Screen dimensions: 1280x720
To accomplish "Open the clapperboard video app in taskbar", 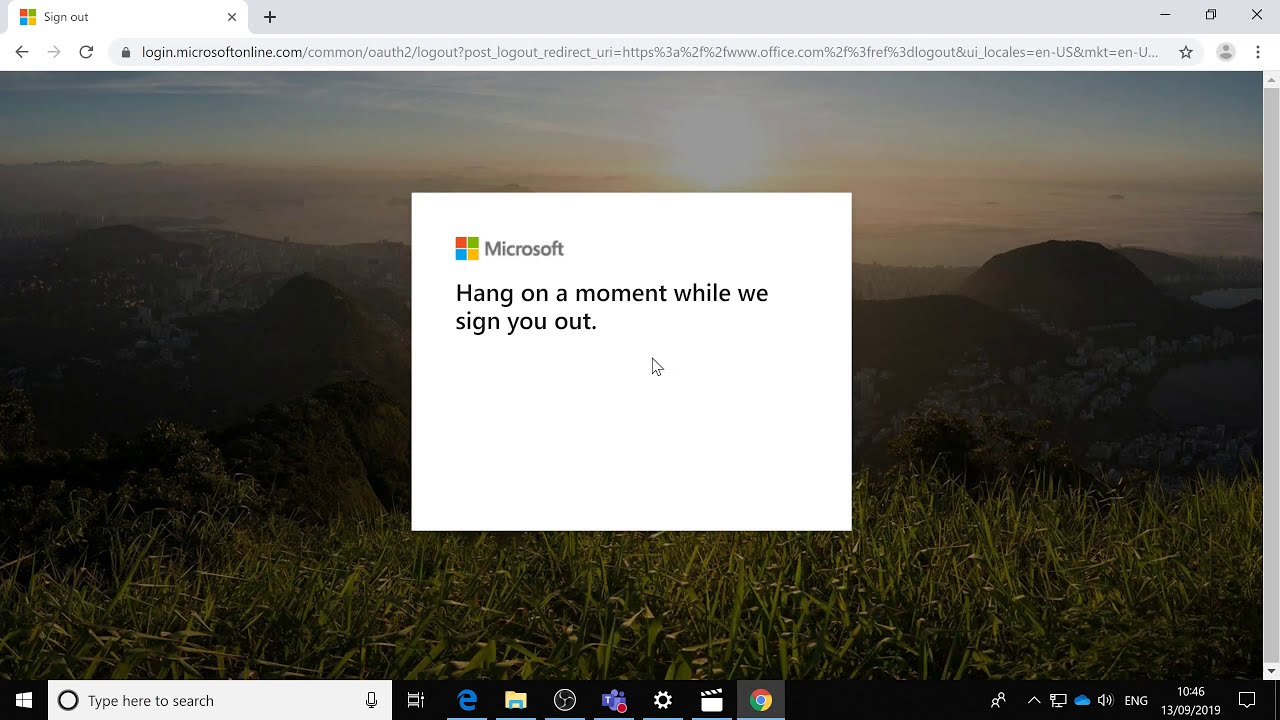I will (712, 700).
